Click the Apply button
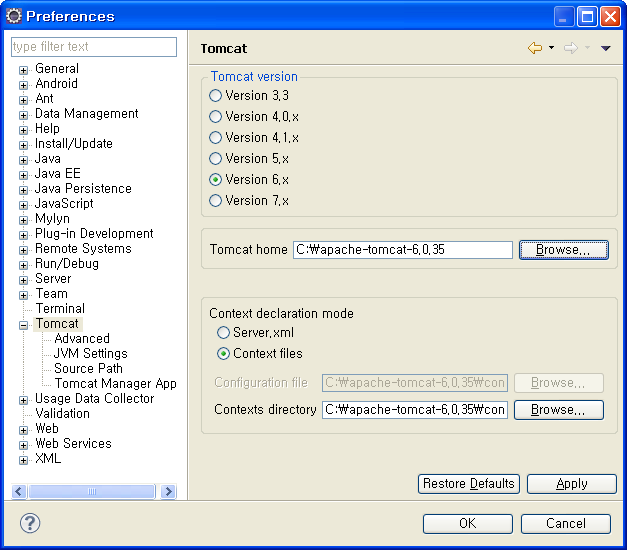This screenshot has height=550, width=627. [x=572, y=484]
